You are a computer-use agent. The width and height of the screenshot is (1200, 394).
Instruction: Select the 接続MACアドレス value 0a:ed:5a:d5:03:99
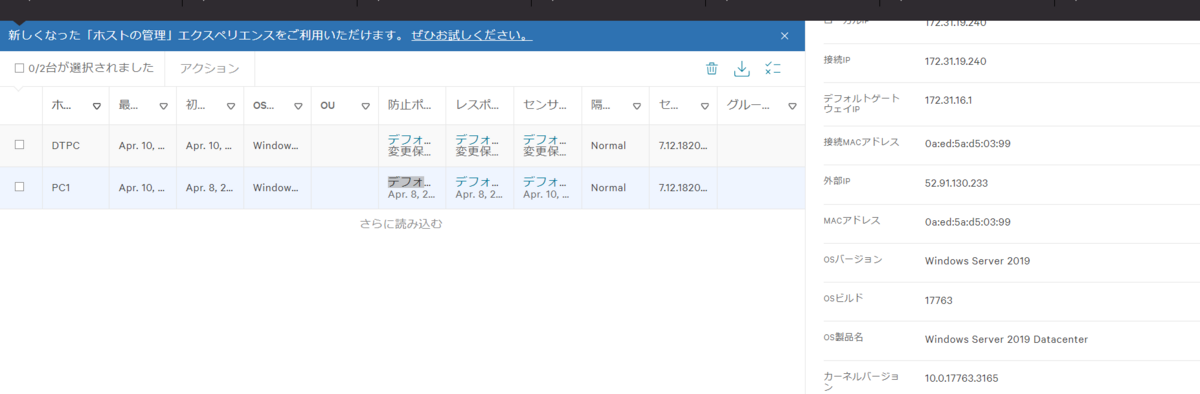(x=968, y=144)
